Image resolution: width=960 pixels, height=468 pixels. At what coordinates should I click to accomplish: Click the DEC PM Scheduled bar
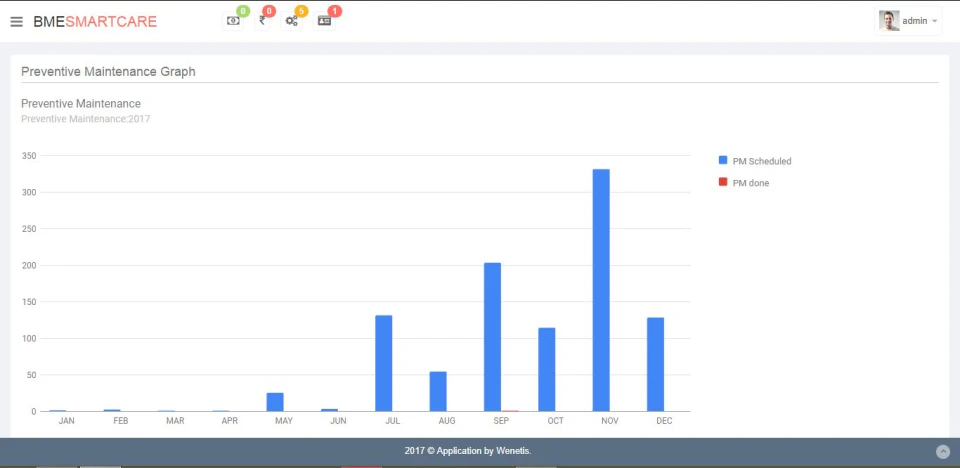click(655, 364)
